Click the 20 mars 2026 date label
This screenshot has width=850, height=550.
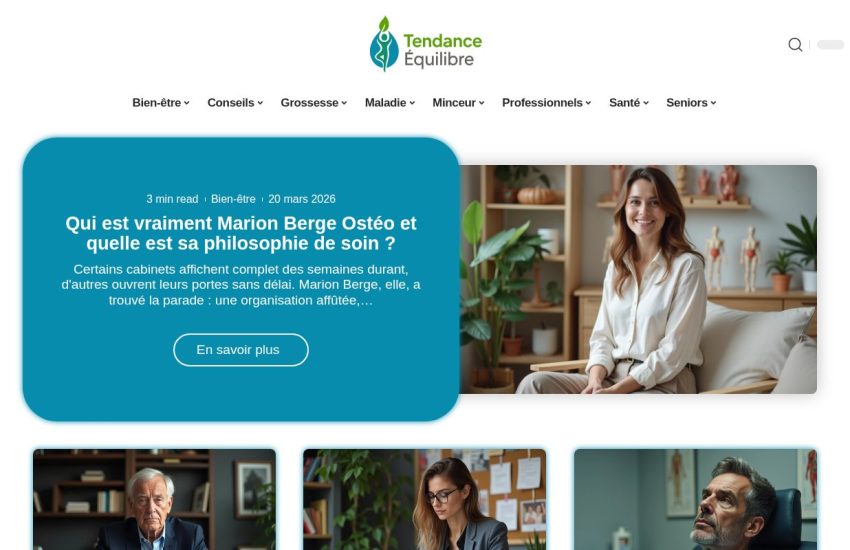tap(302, 199)
